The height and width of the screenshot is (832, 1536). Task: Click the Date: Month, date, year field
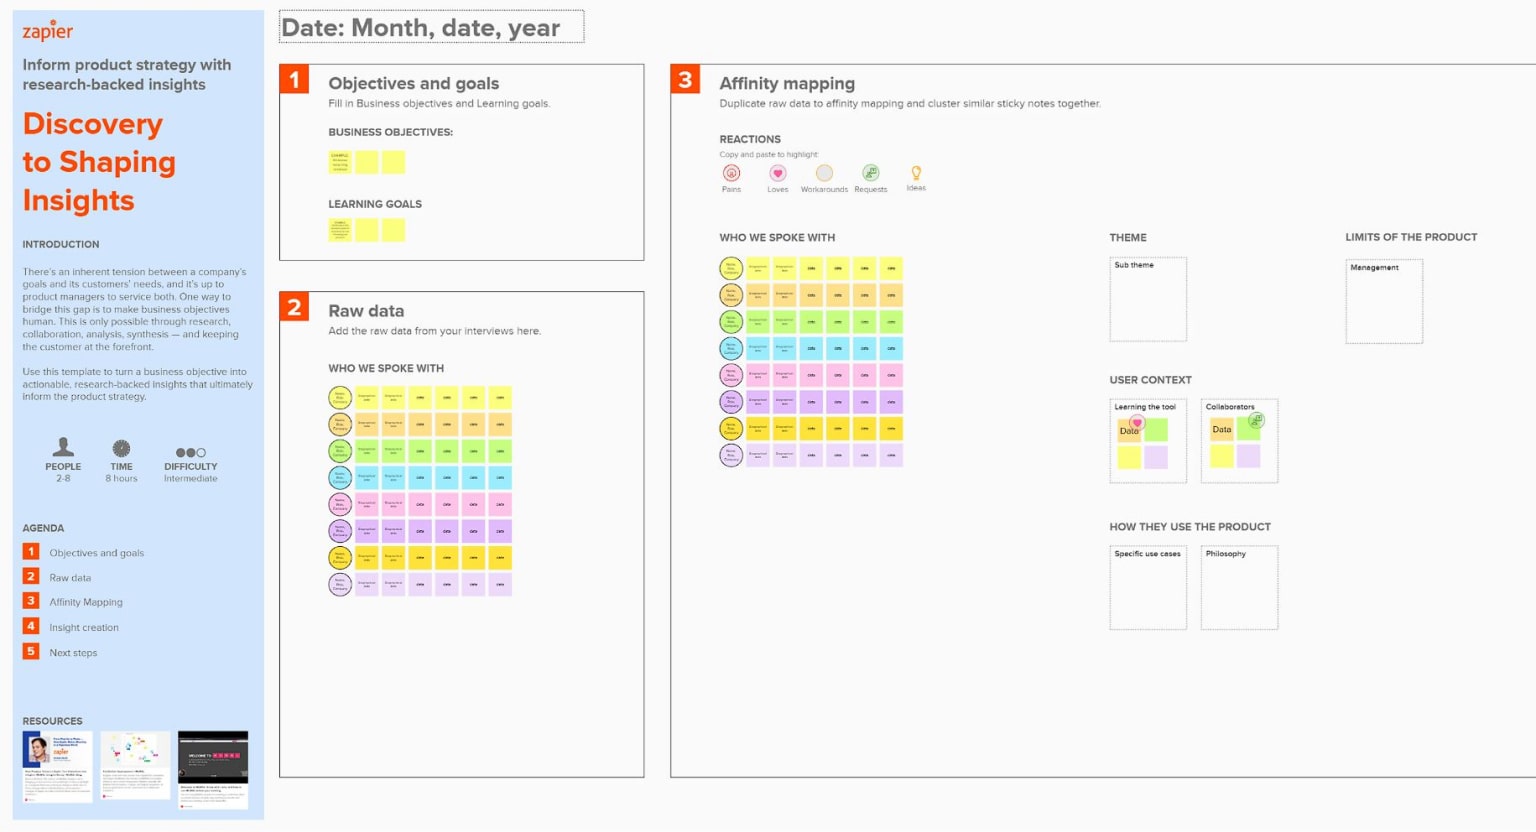point(432,27)
